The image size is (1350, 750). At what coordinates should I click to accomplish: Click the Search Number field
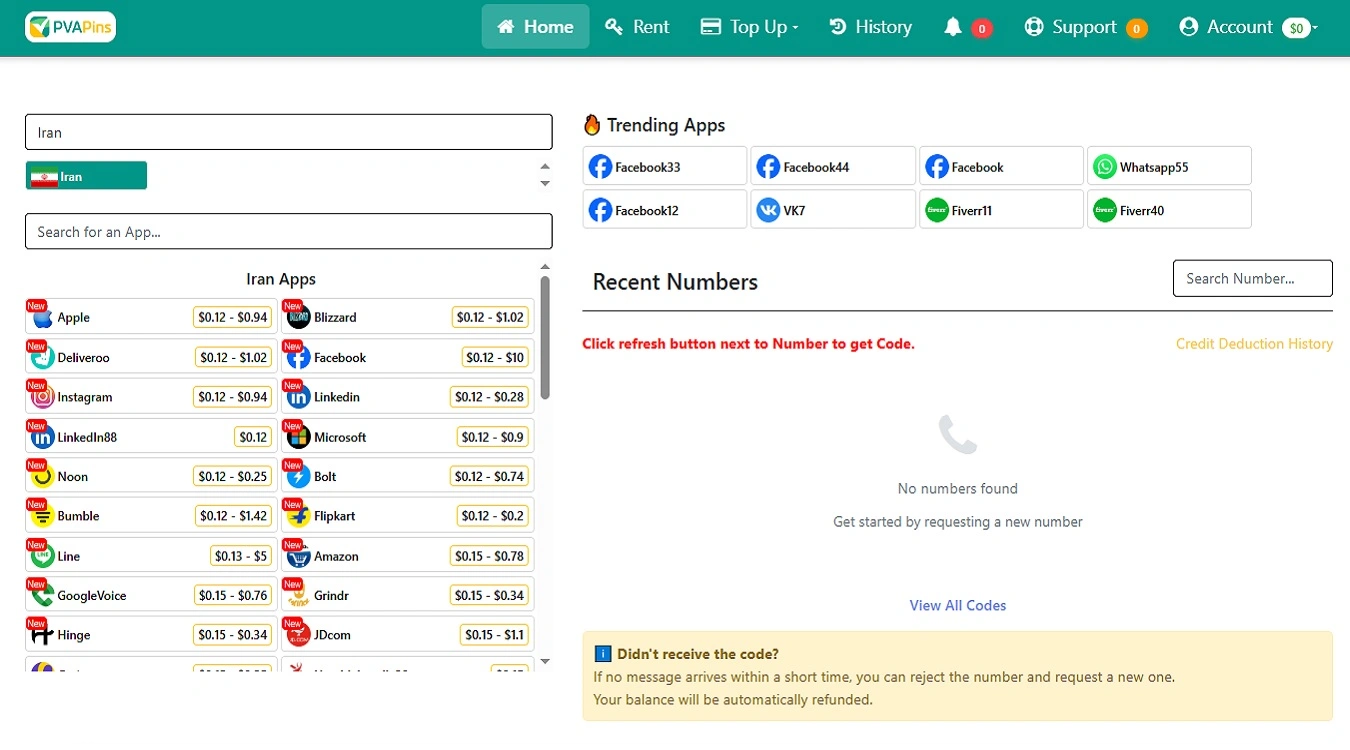pyautogui.click(x=1252, y=278)
